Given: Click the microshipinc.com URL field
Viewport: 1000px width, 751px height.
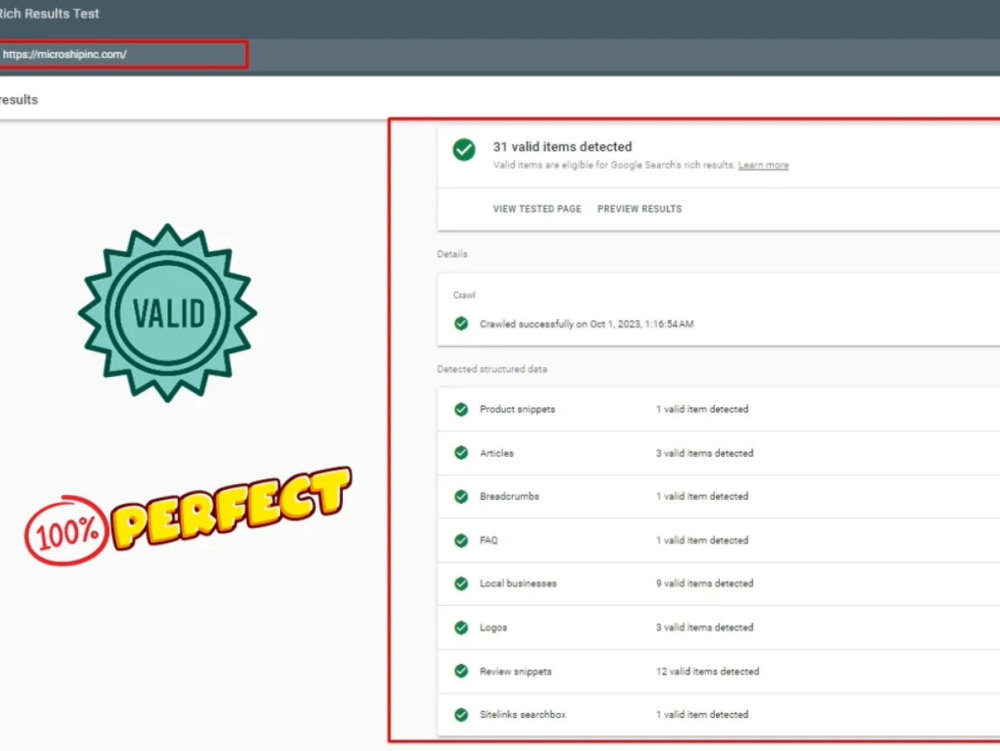Looking at the screenshot, I should (x=123, y=54).
